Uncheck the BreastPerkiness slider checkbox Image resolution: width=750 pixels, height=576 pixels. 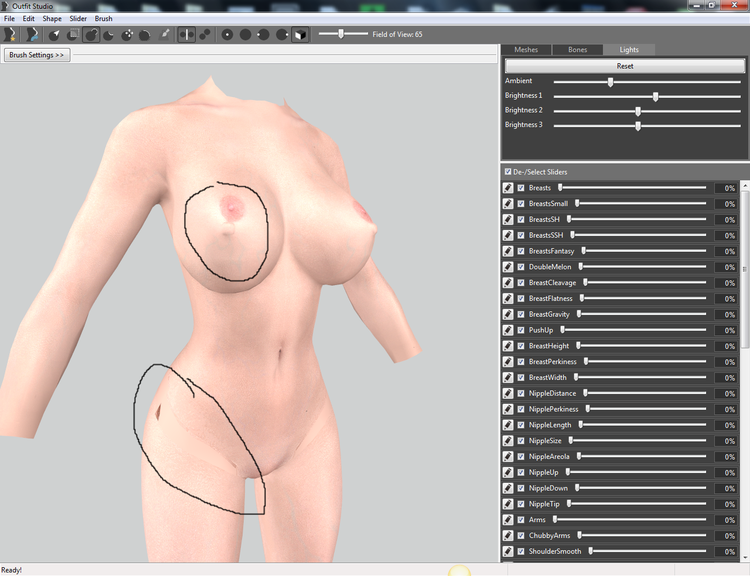[x=521, y=362]
